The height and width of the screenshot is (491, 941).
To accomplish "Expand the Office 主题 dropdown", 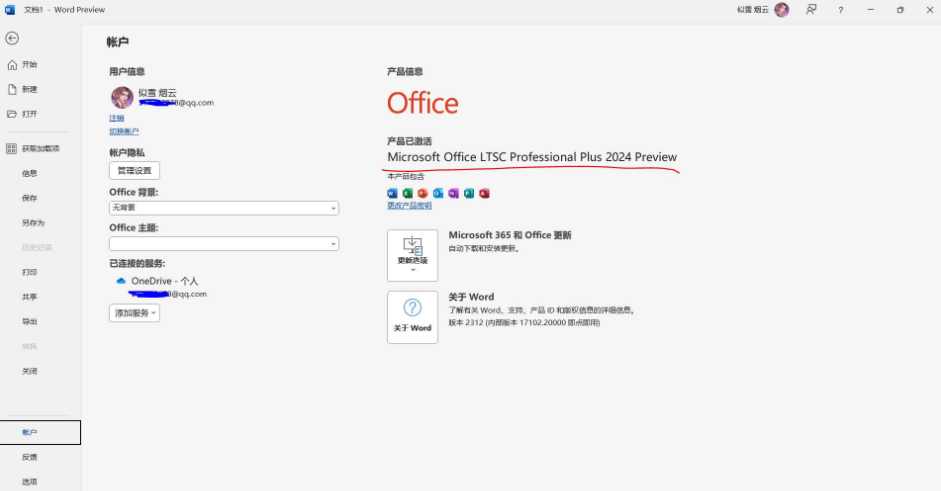I will (x=224, y=244).
